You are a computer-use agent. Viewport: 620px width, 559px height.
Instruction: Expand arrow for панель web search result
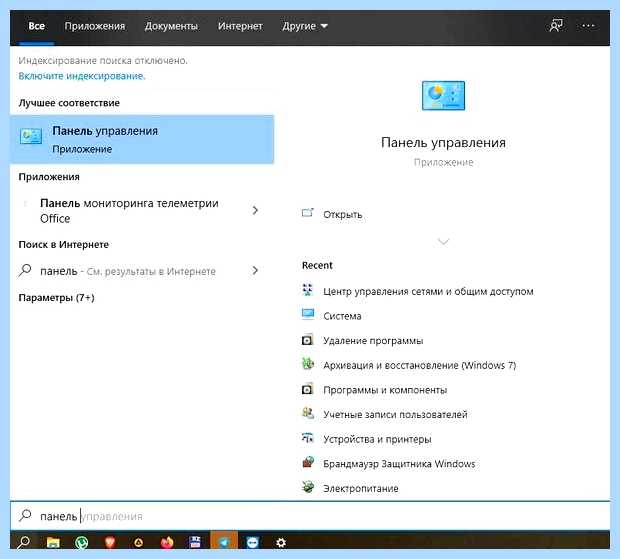pyautogui.click(x=255, y=270)
